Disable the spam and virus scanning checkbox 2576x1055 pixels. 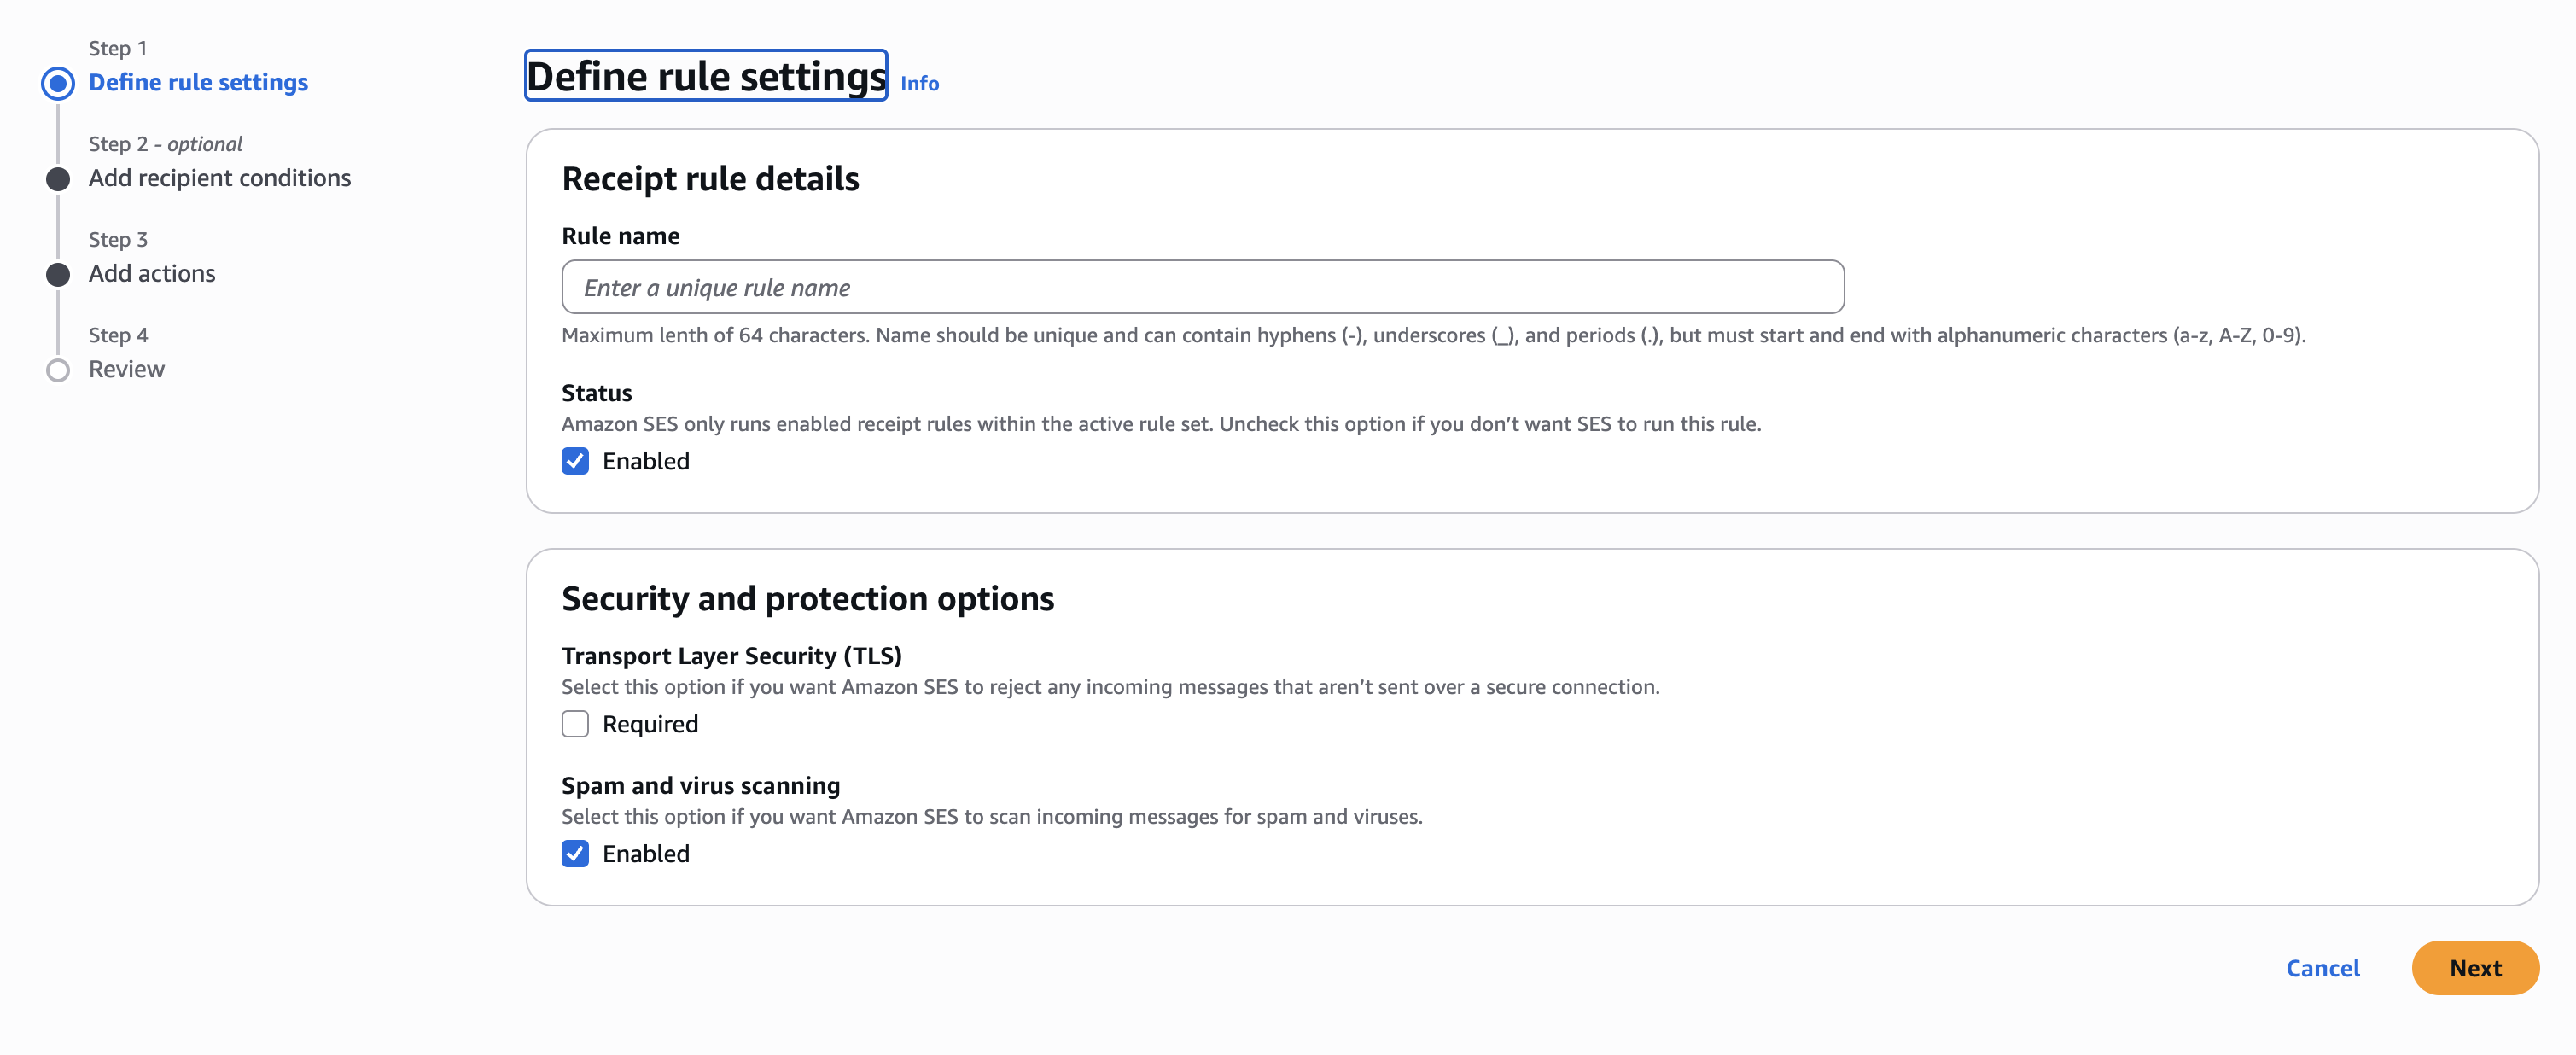575,854
